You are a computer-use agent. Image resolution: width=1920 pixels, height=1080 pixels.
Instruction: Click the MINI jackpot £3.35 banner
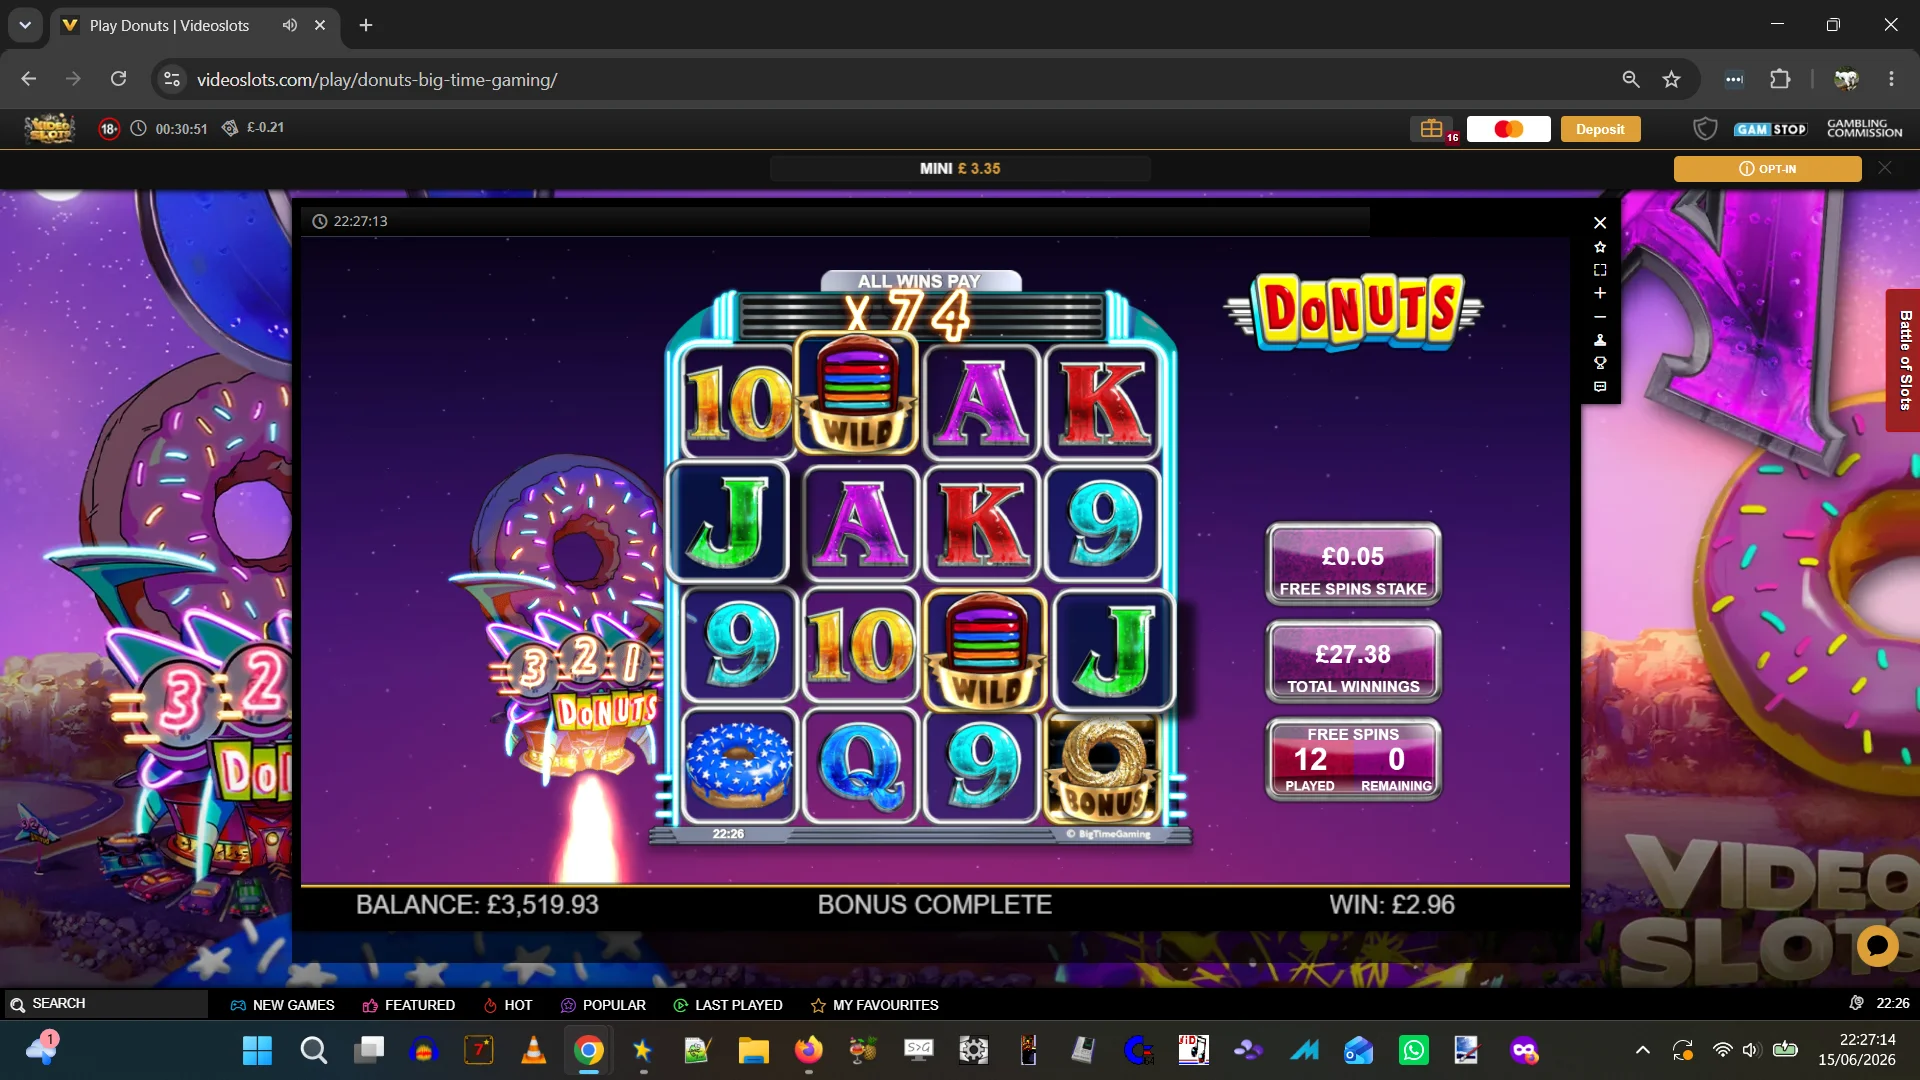point(960,168)
